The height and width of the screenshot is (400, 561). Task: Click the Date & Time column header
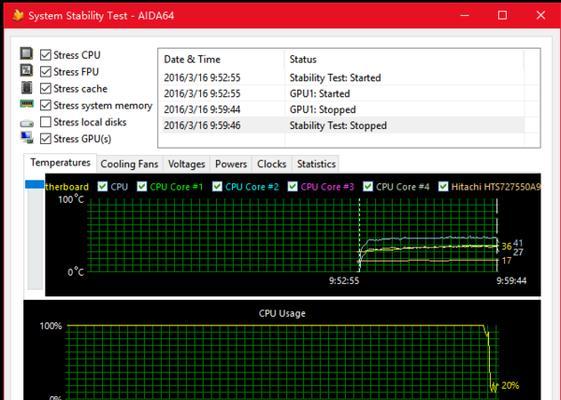click(x=221, y=59)
